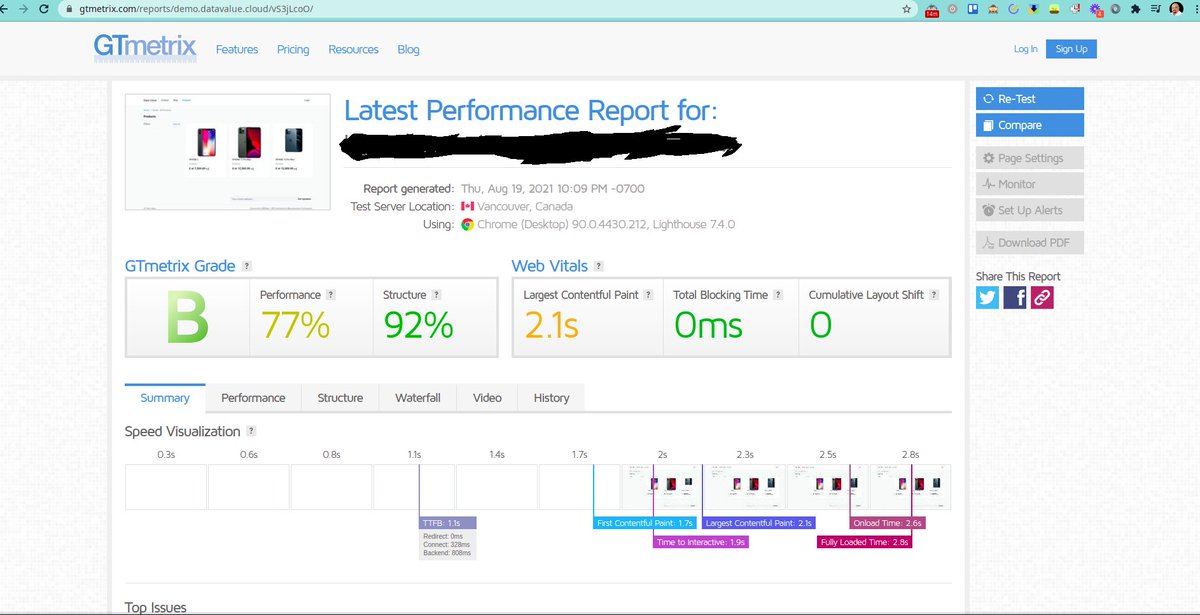Bookmark this page with the star icon
1200x615 pixels.
(x=906, y=9)
